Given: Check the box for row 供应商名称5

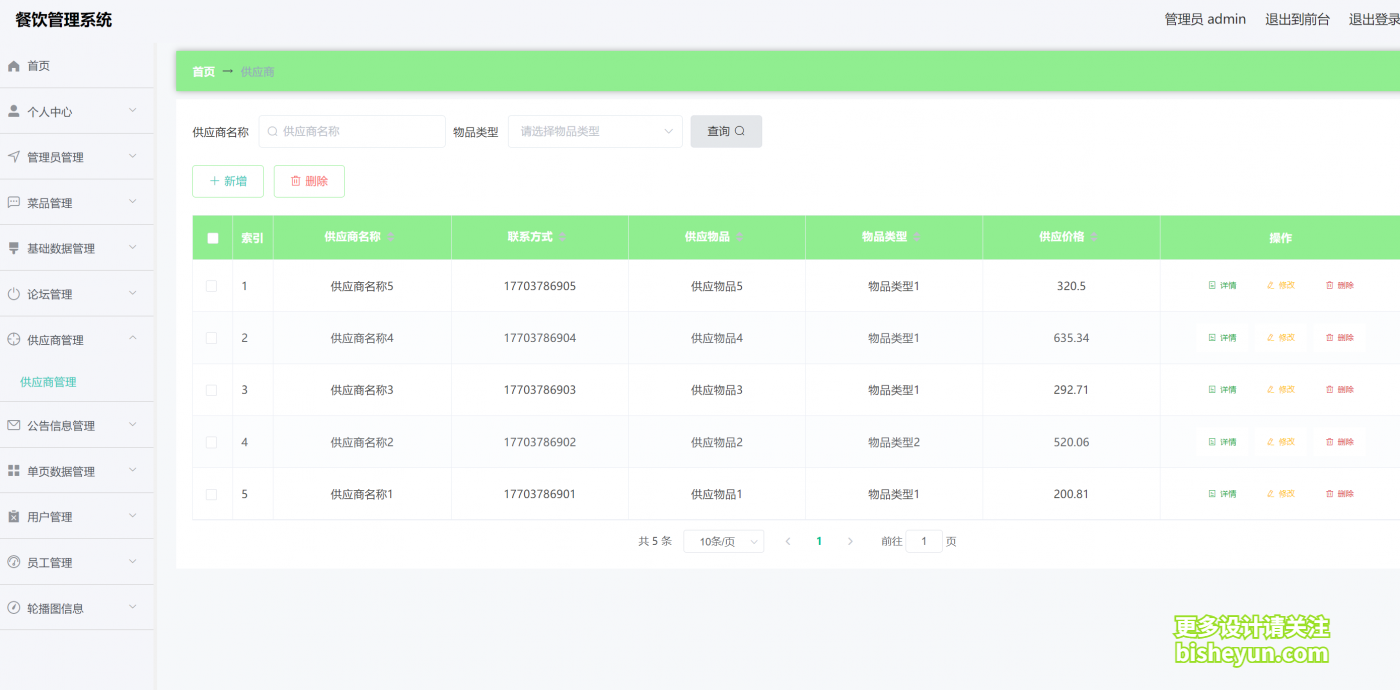Looking at the screenshot, I should [x=211, y=286].
